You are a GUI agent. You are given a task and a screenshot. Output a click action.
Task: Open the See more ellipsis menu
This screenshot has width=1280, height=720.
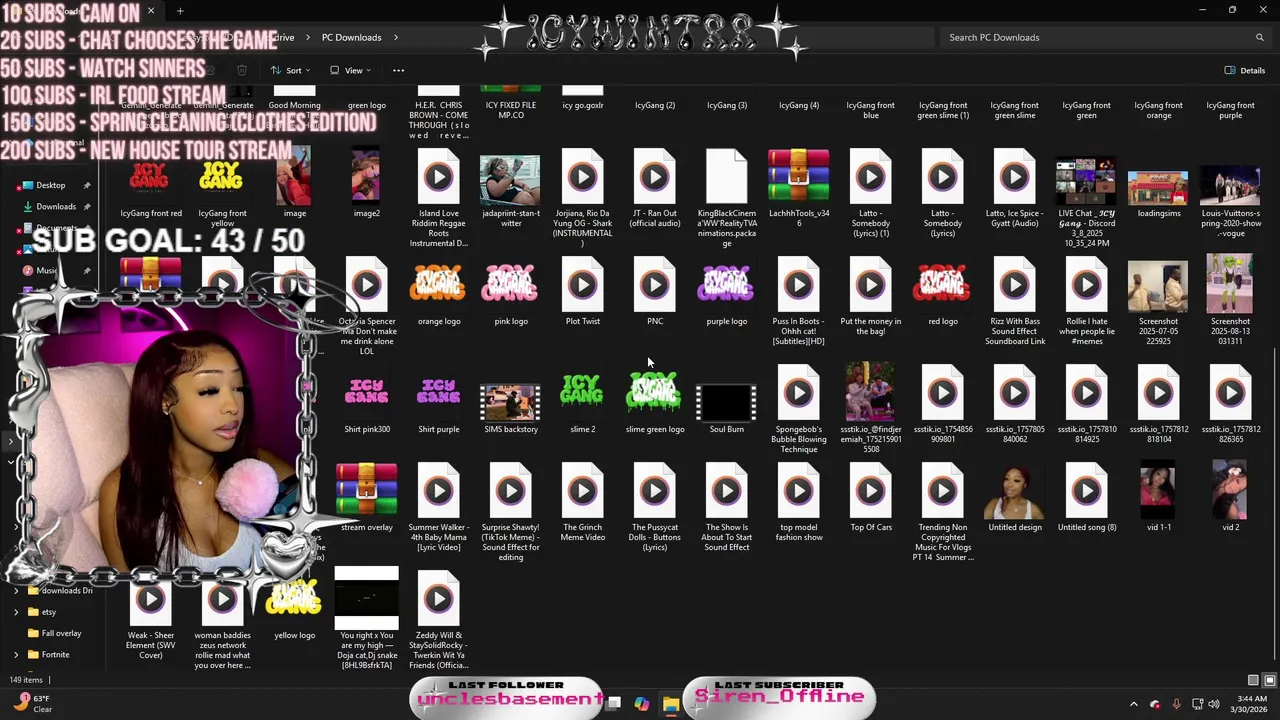[398, 70]
